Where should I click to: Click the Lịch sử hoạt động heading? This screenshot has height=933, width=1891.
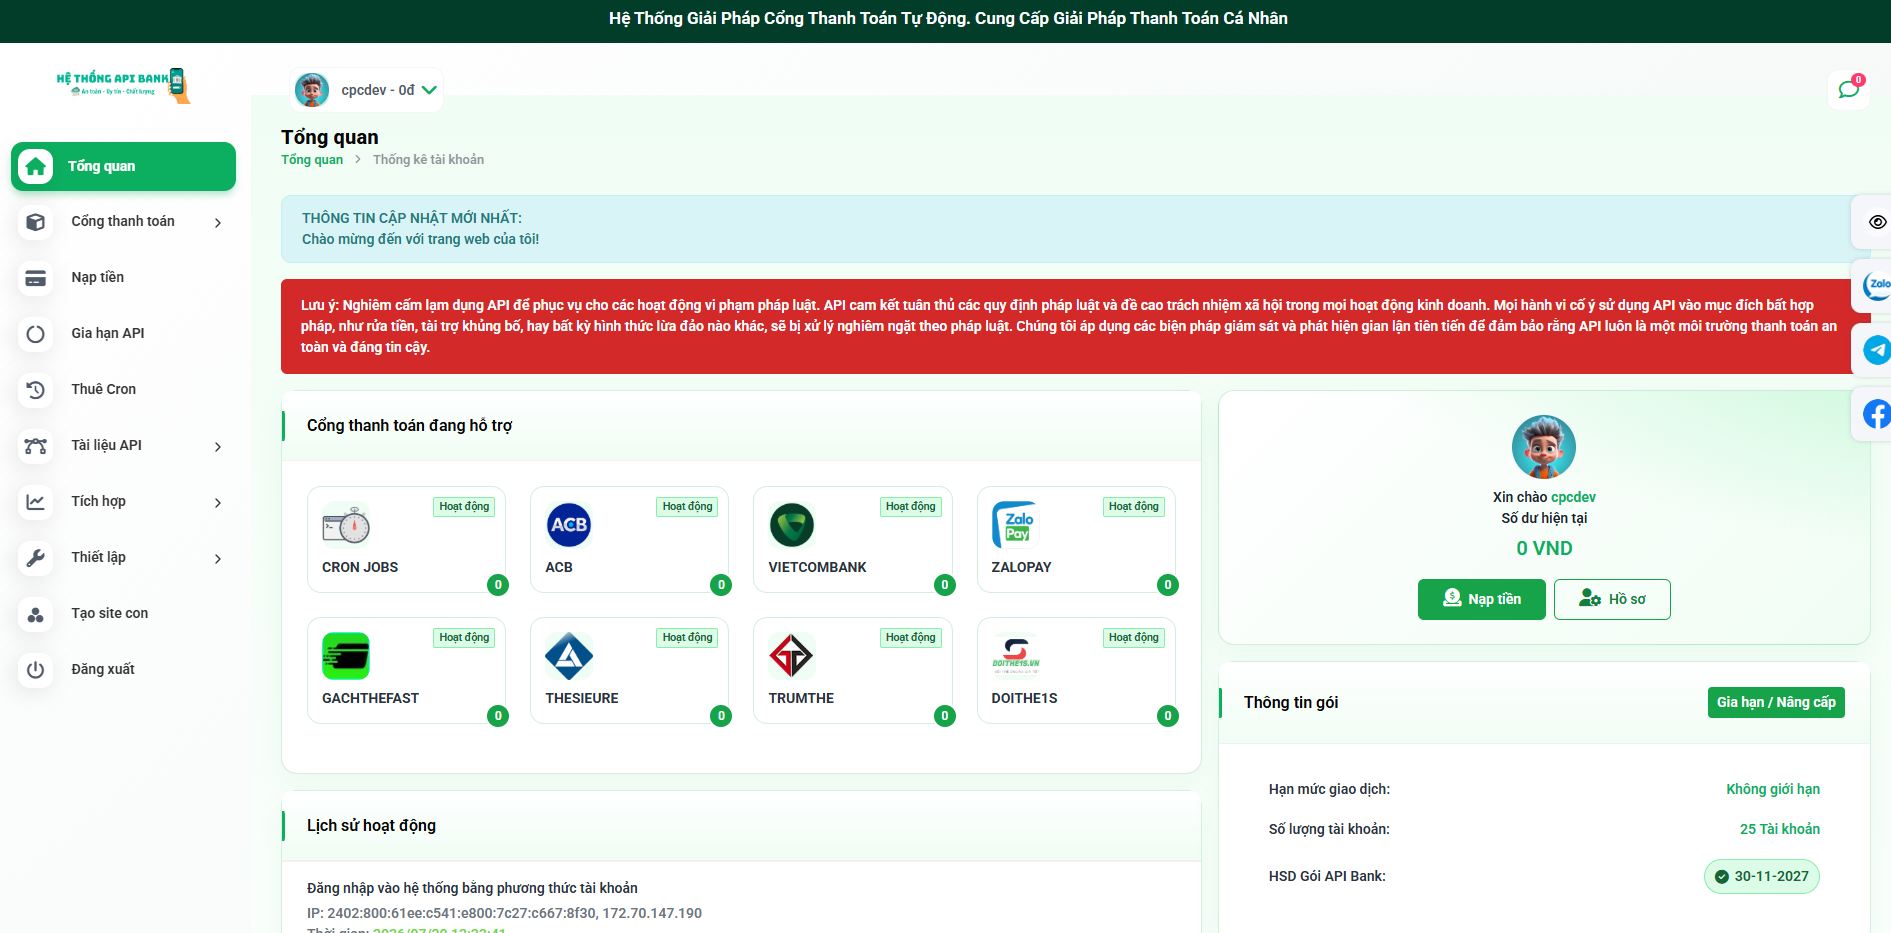(x=371, y=825)
